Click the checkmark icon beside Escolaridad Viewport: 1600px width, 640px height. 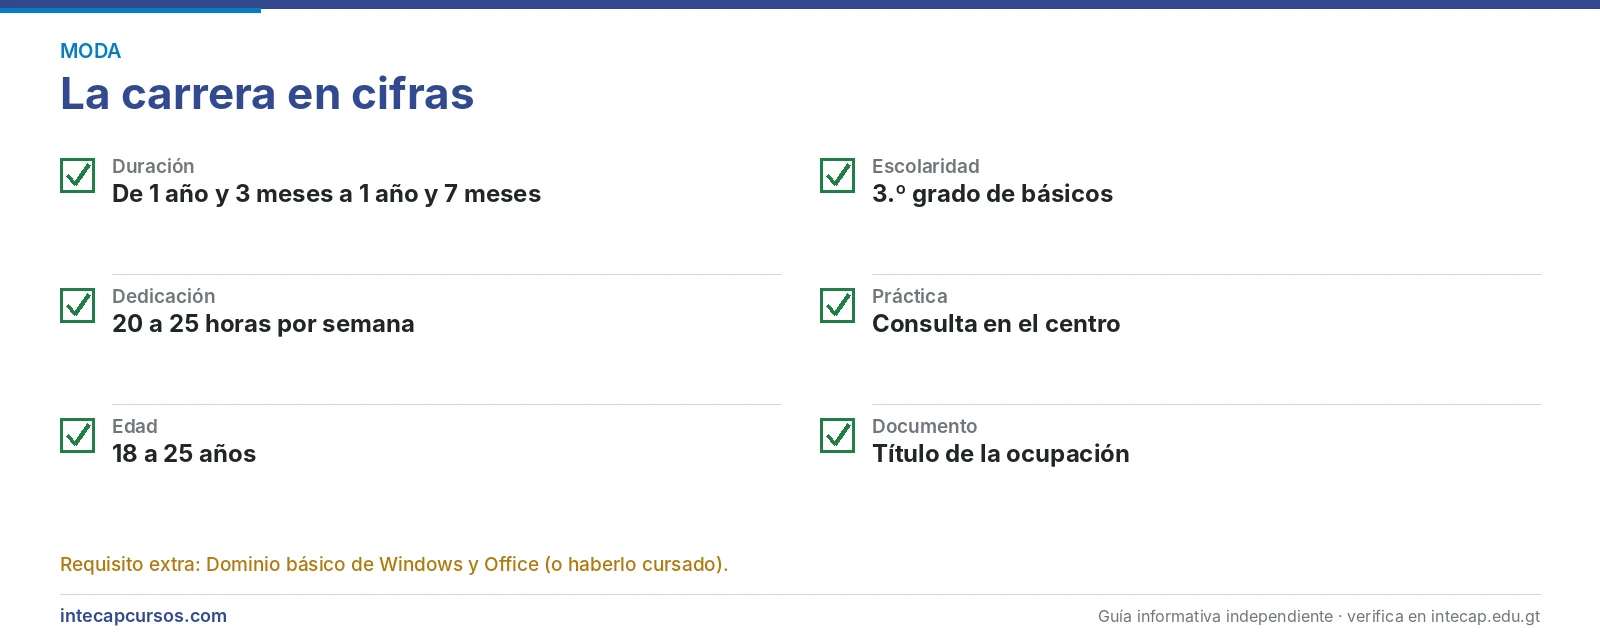tap(837, 175)
